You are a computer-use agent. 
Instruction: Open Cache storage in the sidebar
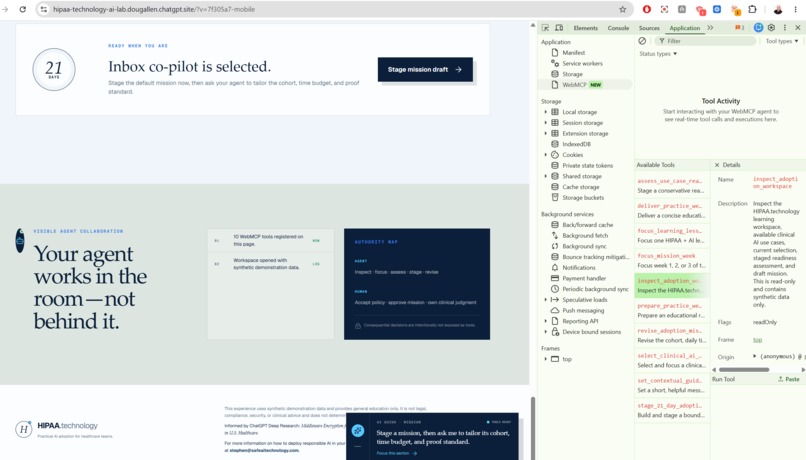[x=580, y=187]
